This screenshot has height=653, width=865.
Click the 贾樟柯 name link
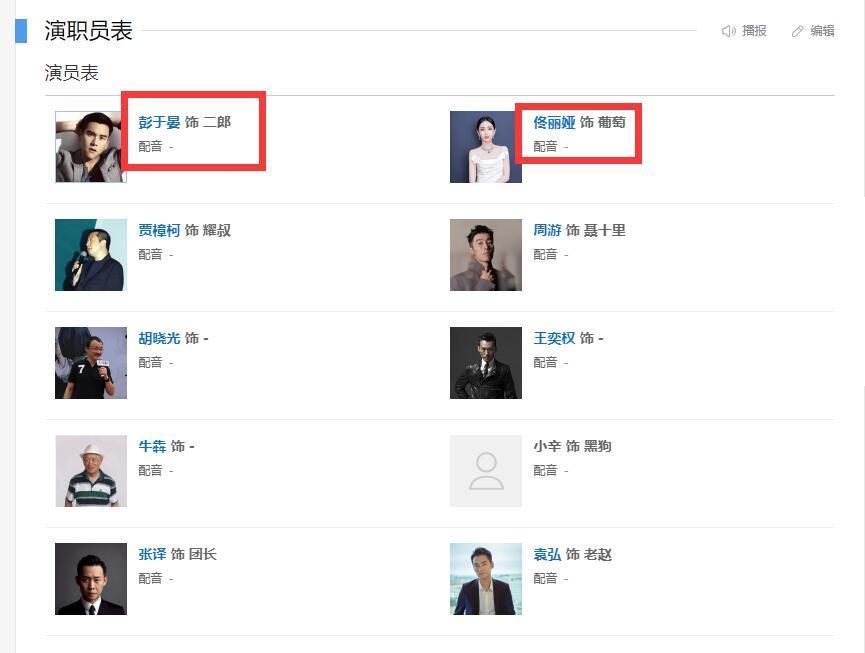tap(159, 230)
